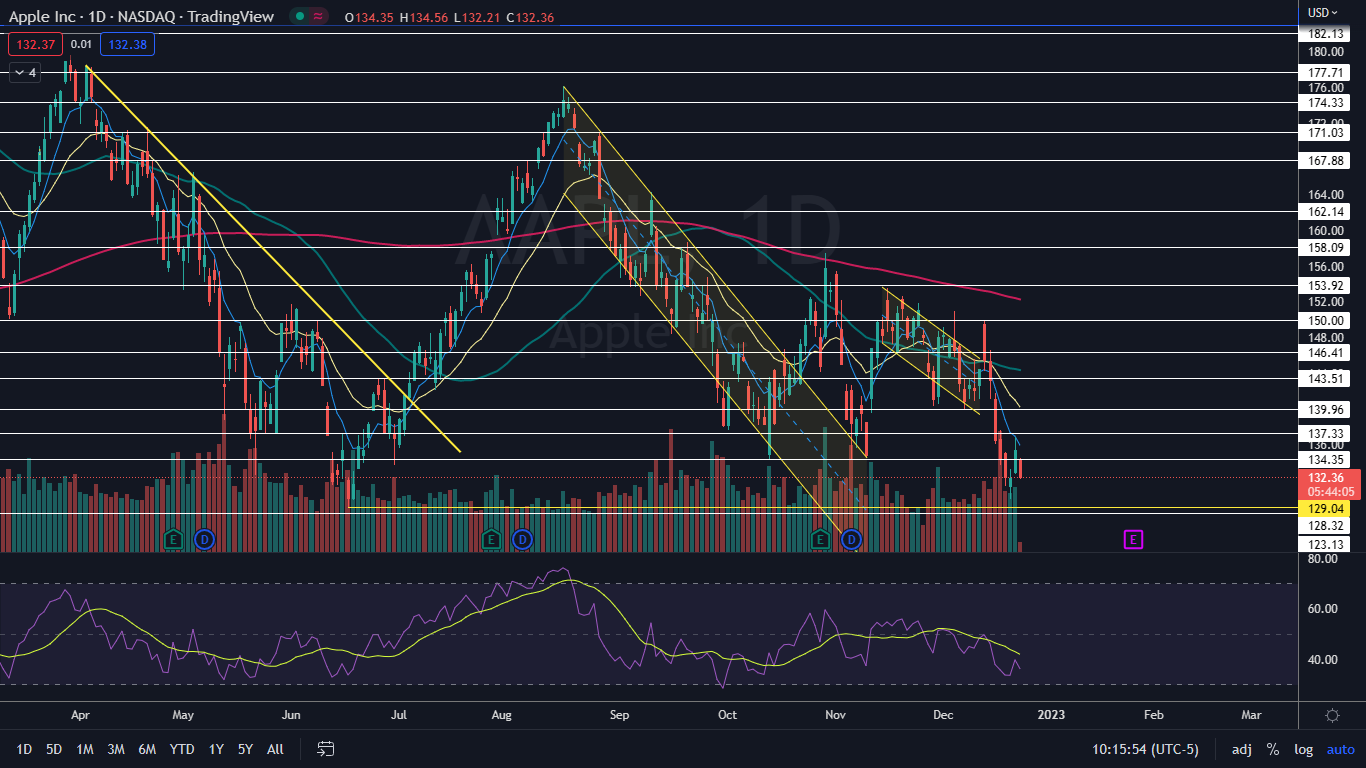The image size is (1366, 768).
Task: Click the November dividend D marker
Action: click(x=852, y=540)
